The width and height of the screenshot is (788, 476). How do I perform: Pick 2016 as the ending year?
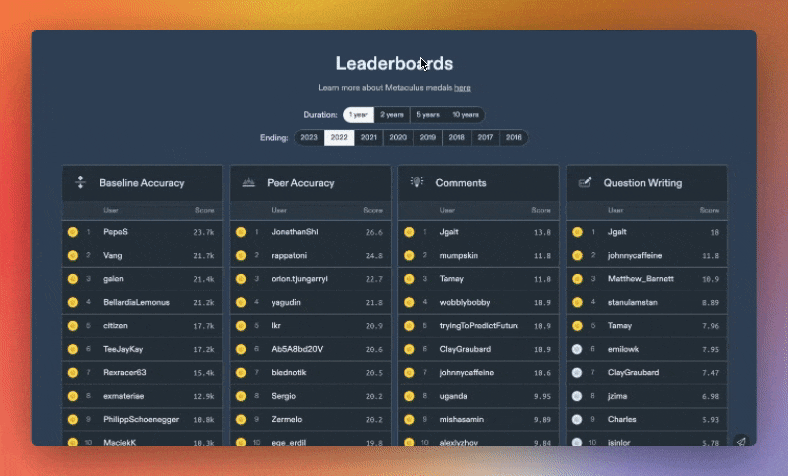513,138
